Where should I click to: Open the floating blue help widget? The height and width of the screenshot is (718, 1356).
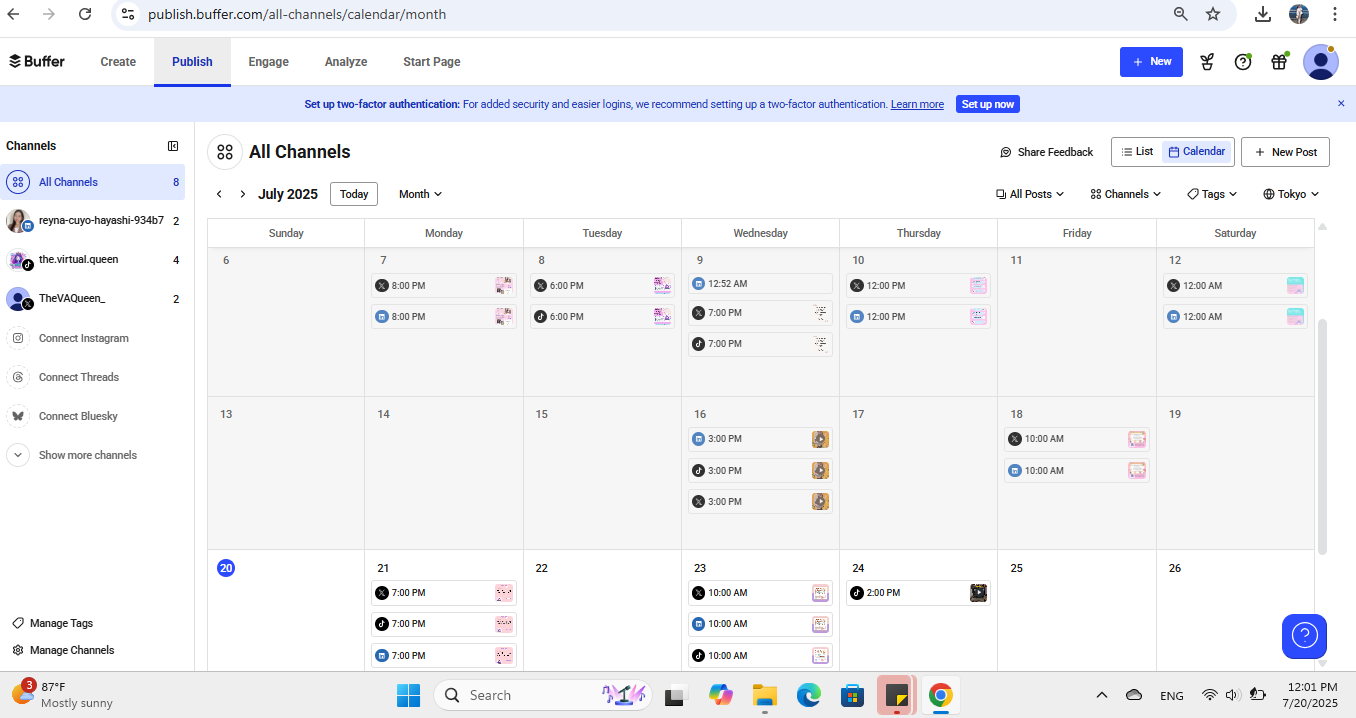pyautogui.click(x=1304, y=636)
